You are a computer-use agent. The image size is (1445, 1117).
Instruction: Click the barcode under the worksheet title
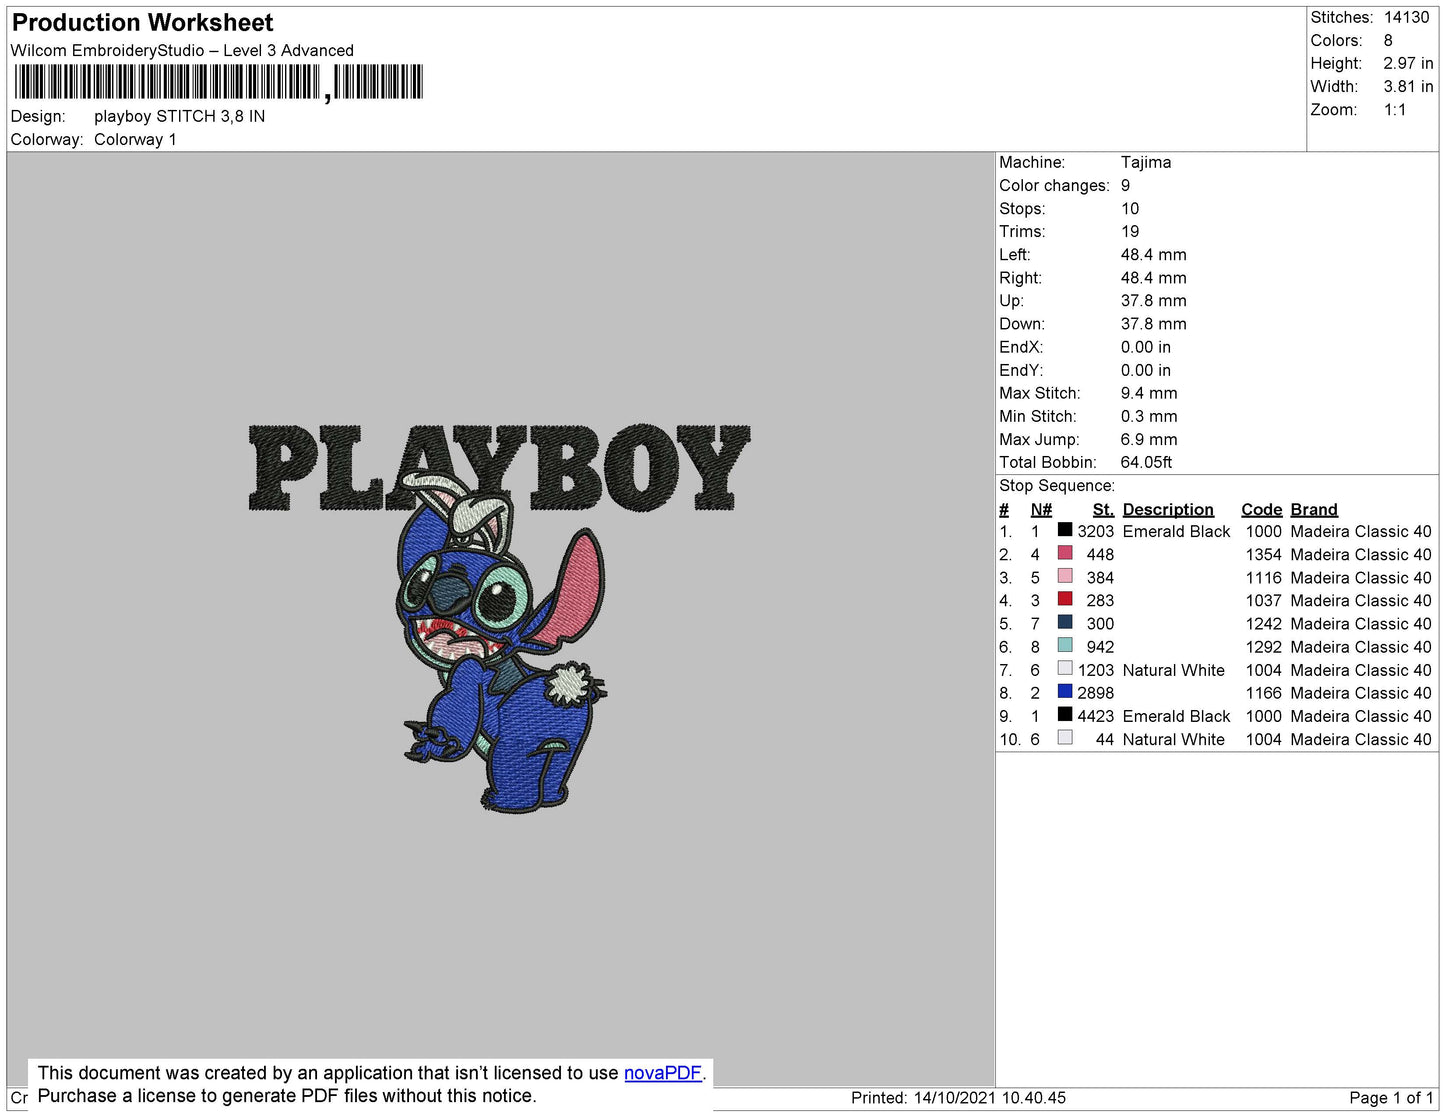[x=218, y=82]
